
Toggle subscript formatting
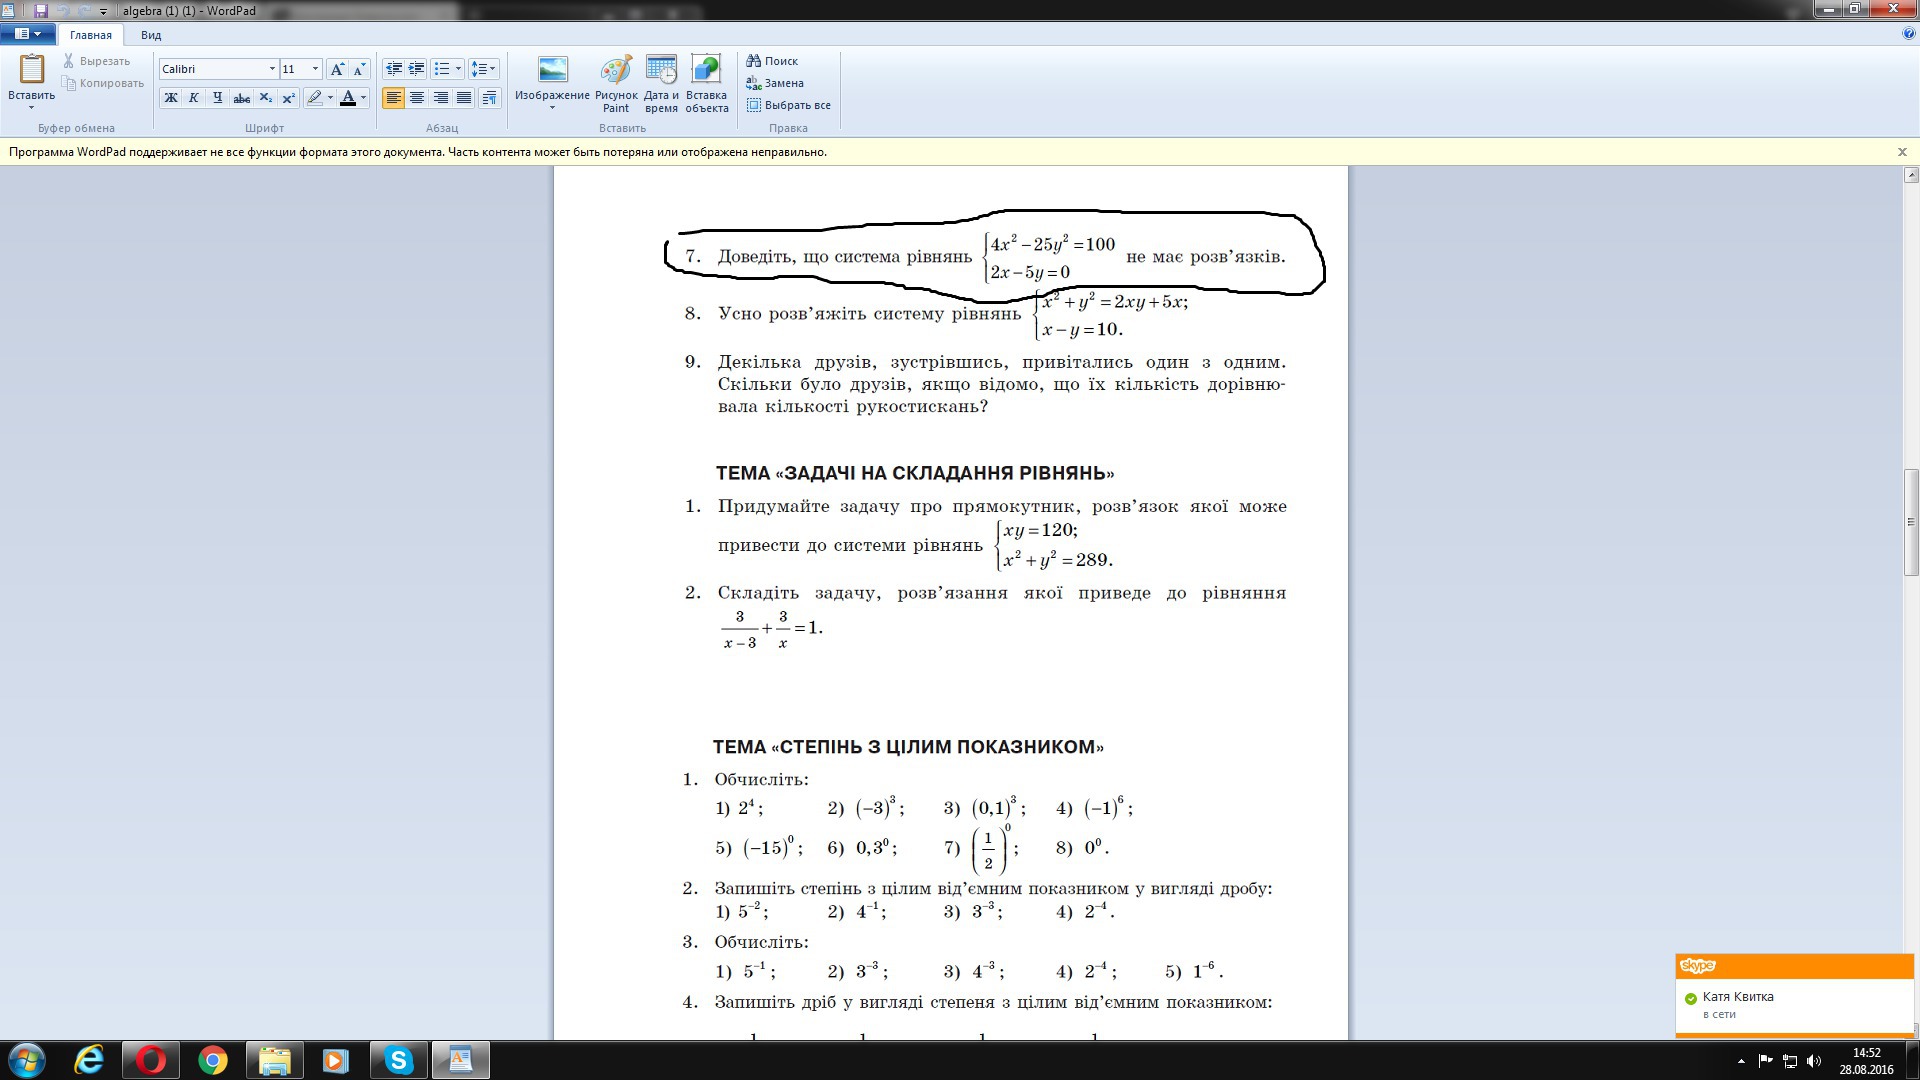tap(265, 97)
